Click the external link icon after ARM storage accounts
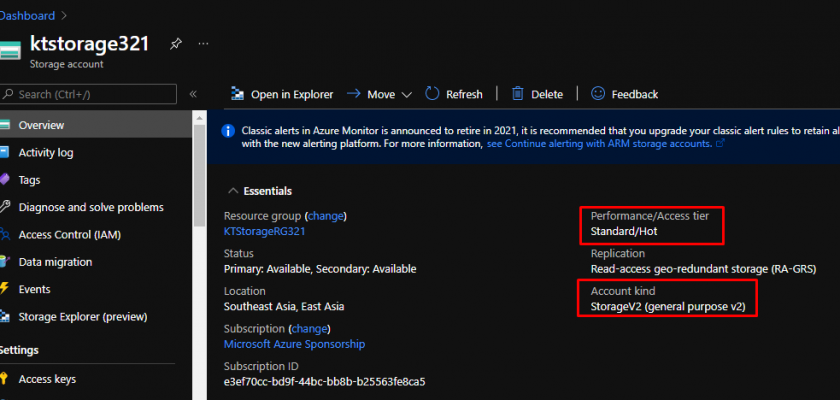The image size is (840, 400). point(721,144)
